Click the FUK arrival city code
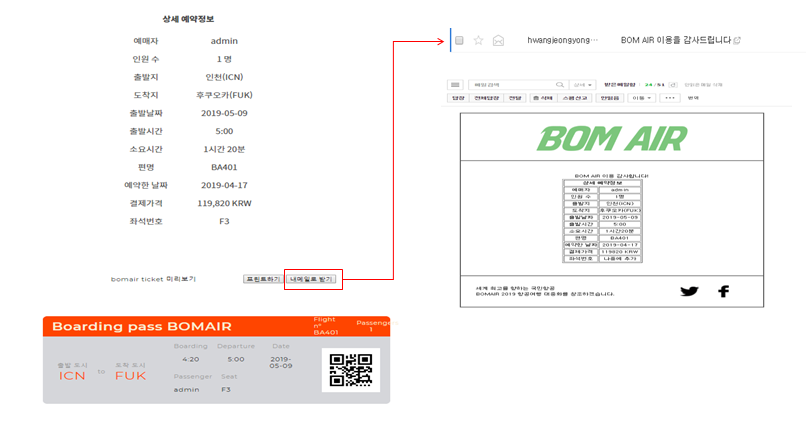806x421 pixels. coord(131,376)
